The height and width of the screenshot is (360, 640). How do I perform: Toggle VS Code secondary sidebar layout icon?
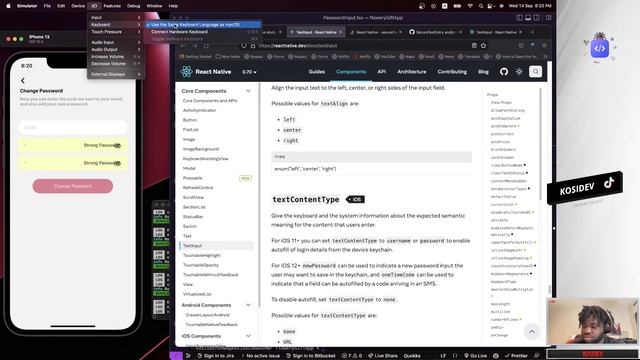(x=537, y=18)
